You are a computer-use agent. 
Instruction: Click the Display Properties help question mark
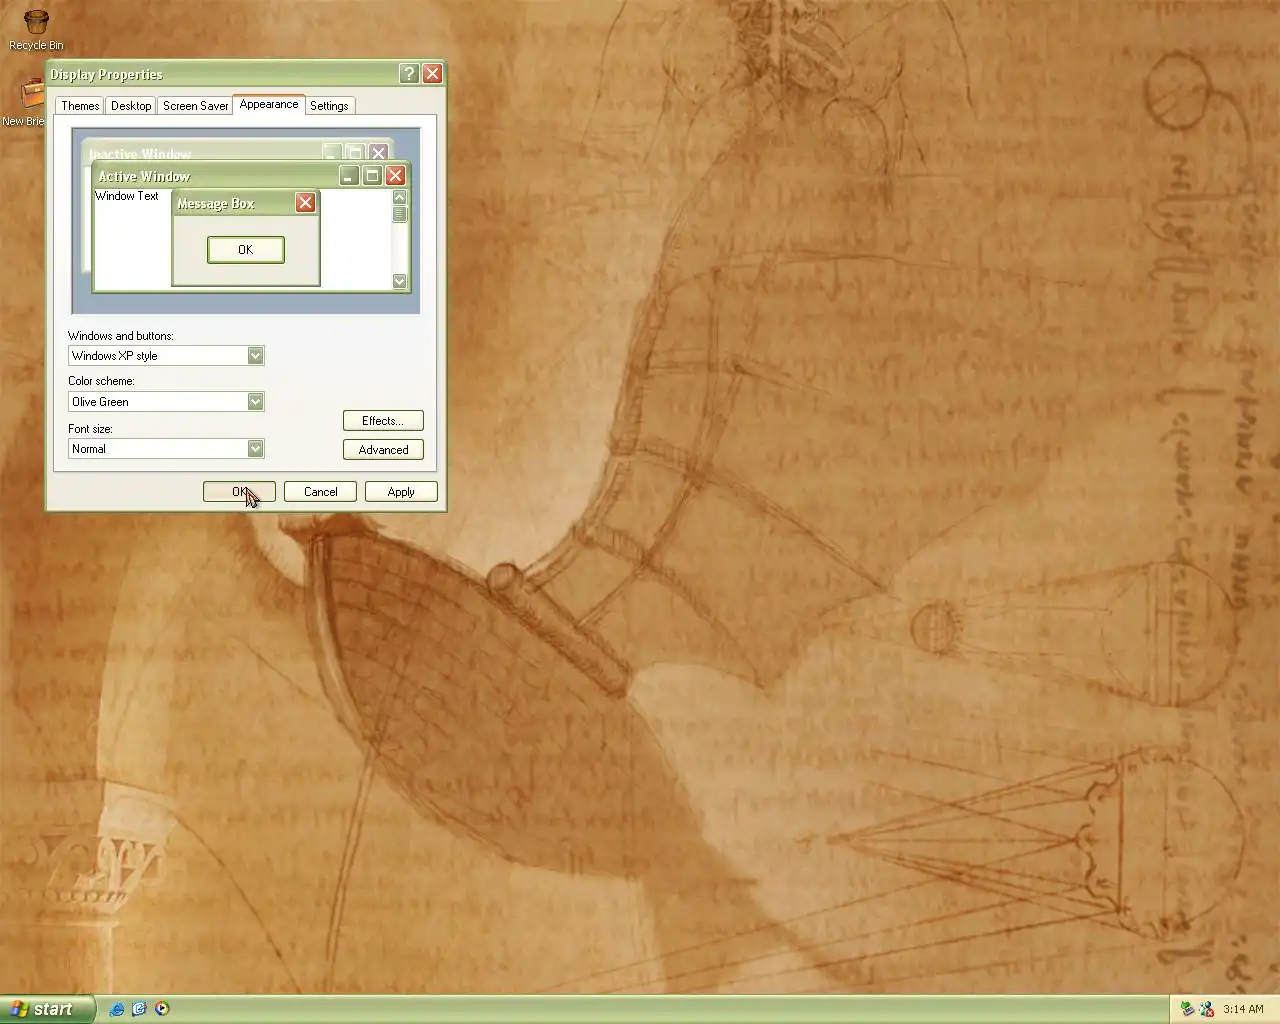coord(408,73)
